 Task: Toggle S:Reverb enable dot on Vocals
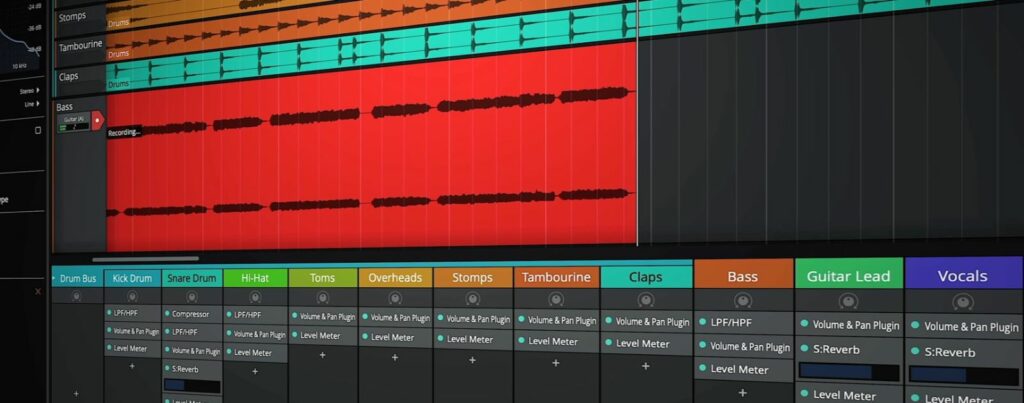(x=915, y=352)
